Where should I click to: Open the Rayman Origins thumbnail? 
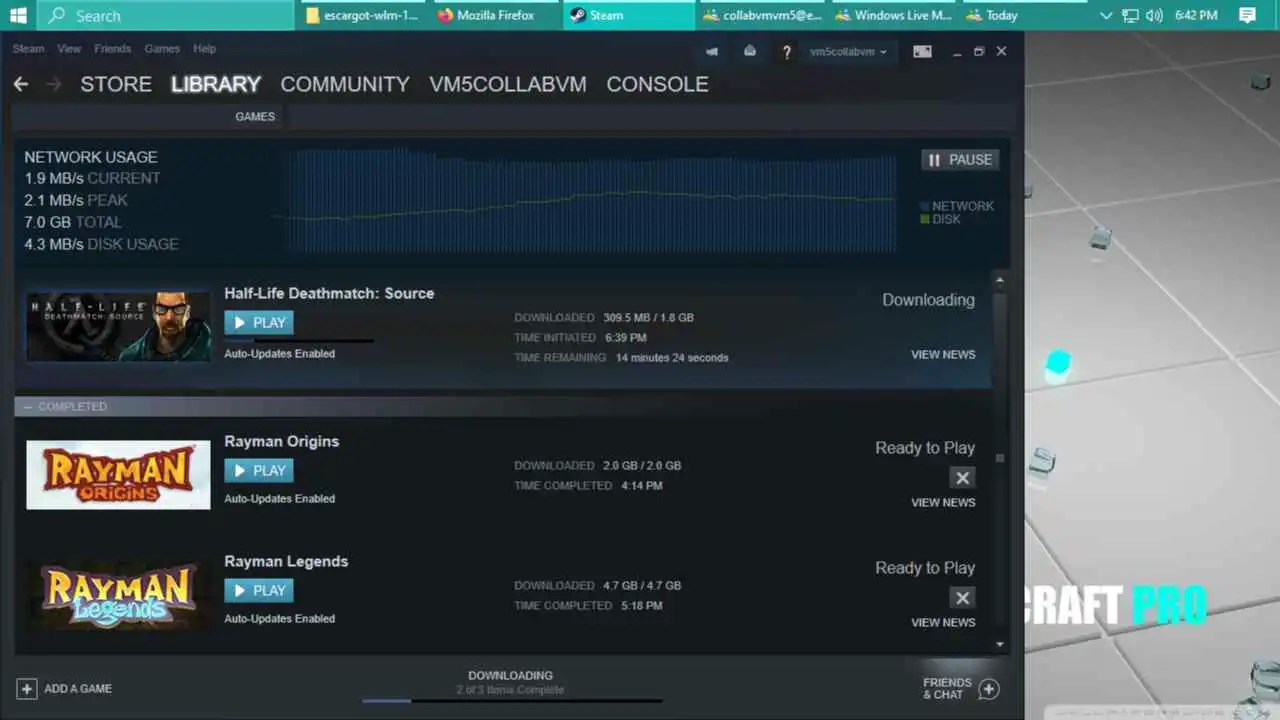pos(118,475)
